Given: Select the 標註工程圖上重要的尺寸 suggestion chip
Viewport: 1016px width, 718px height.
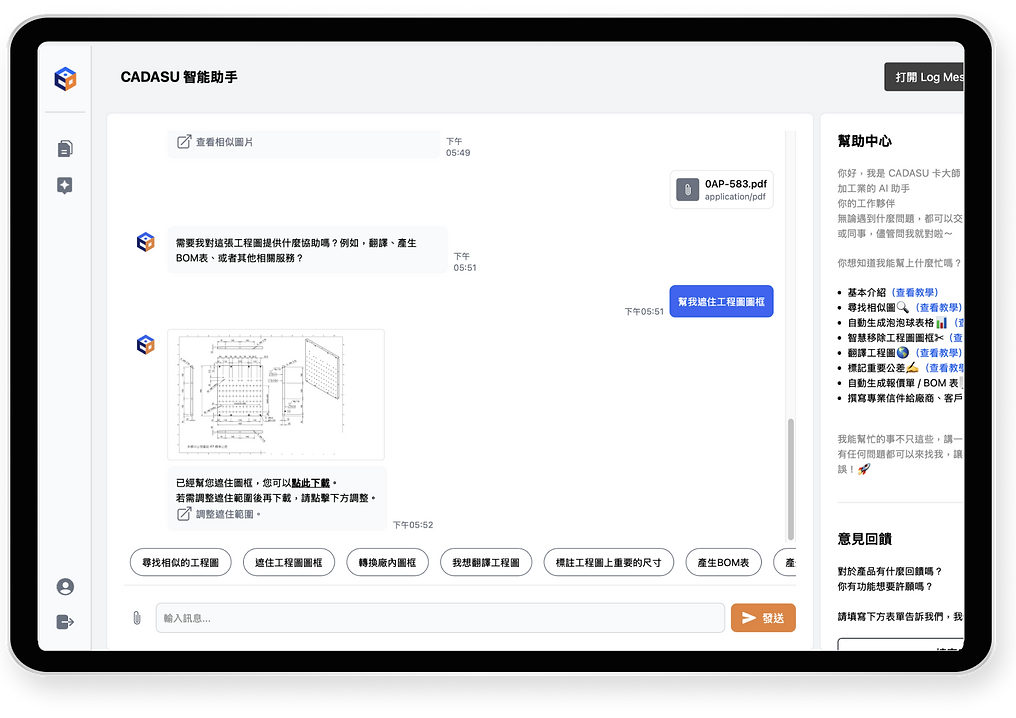Looking at the screenshot, I should [609, 562].
